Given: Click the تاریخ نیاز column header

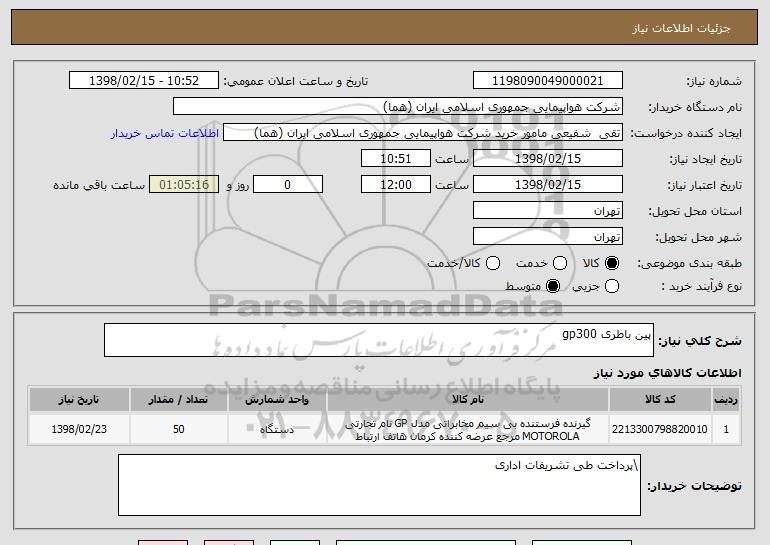Looking at the screenshot, I should pos(79,399).
